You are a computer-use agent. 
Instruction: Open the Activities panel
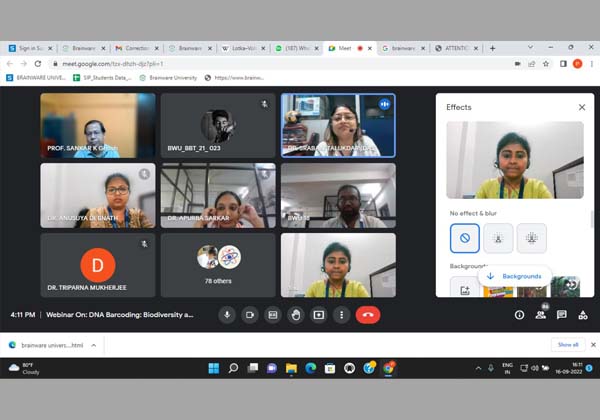point(582,315)
